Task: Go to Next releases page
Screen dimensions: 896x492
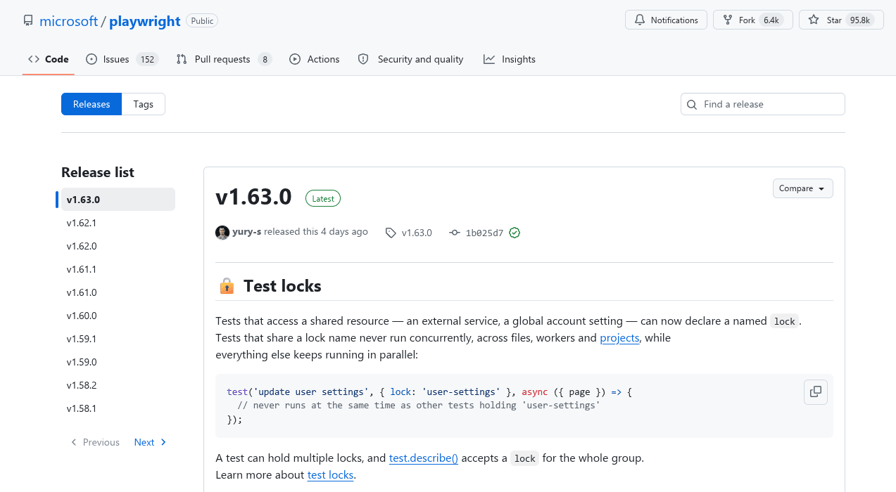Action: (x=150, y=442)
